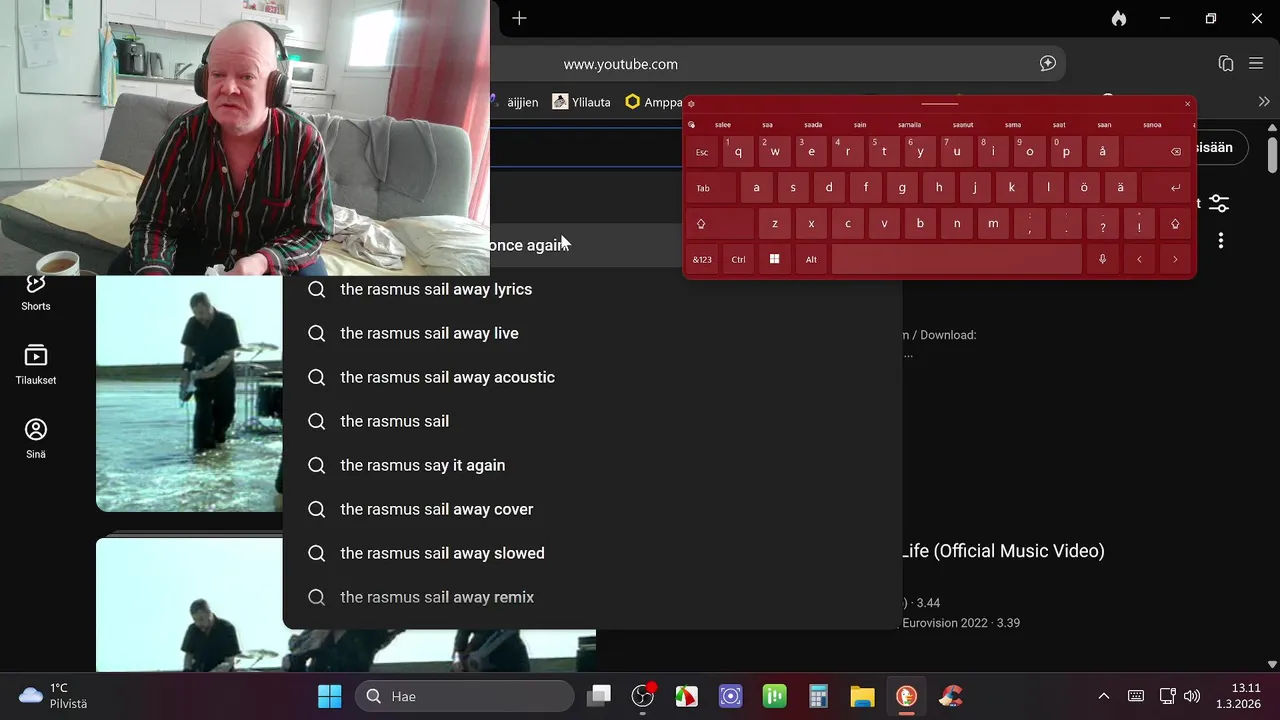Tap the right arrow key on keyboard

point(1175,259)
